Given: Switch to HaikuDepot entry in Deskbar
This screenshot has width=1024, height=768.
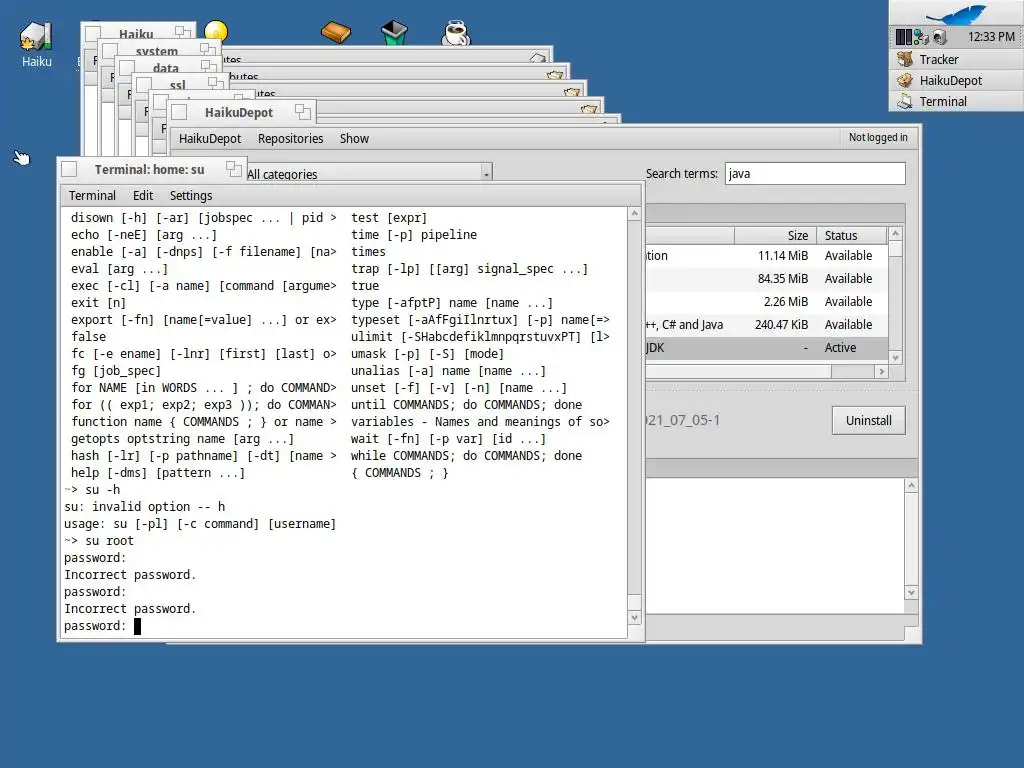Looking at the screenshot, I should click(957, 80).
